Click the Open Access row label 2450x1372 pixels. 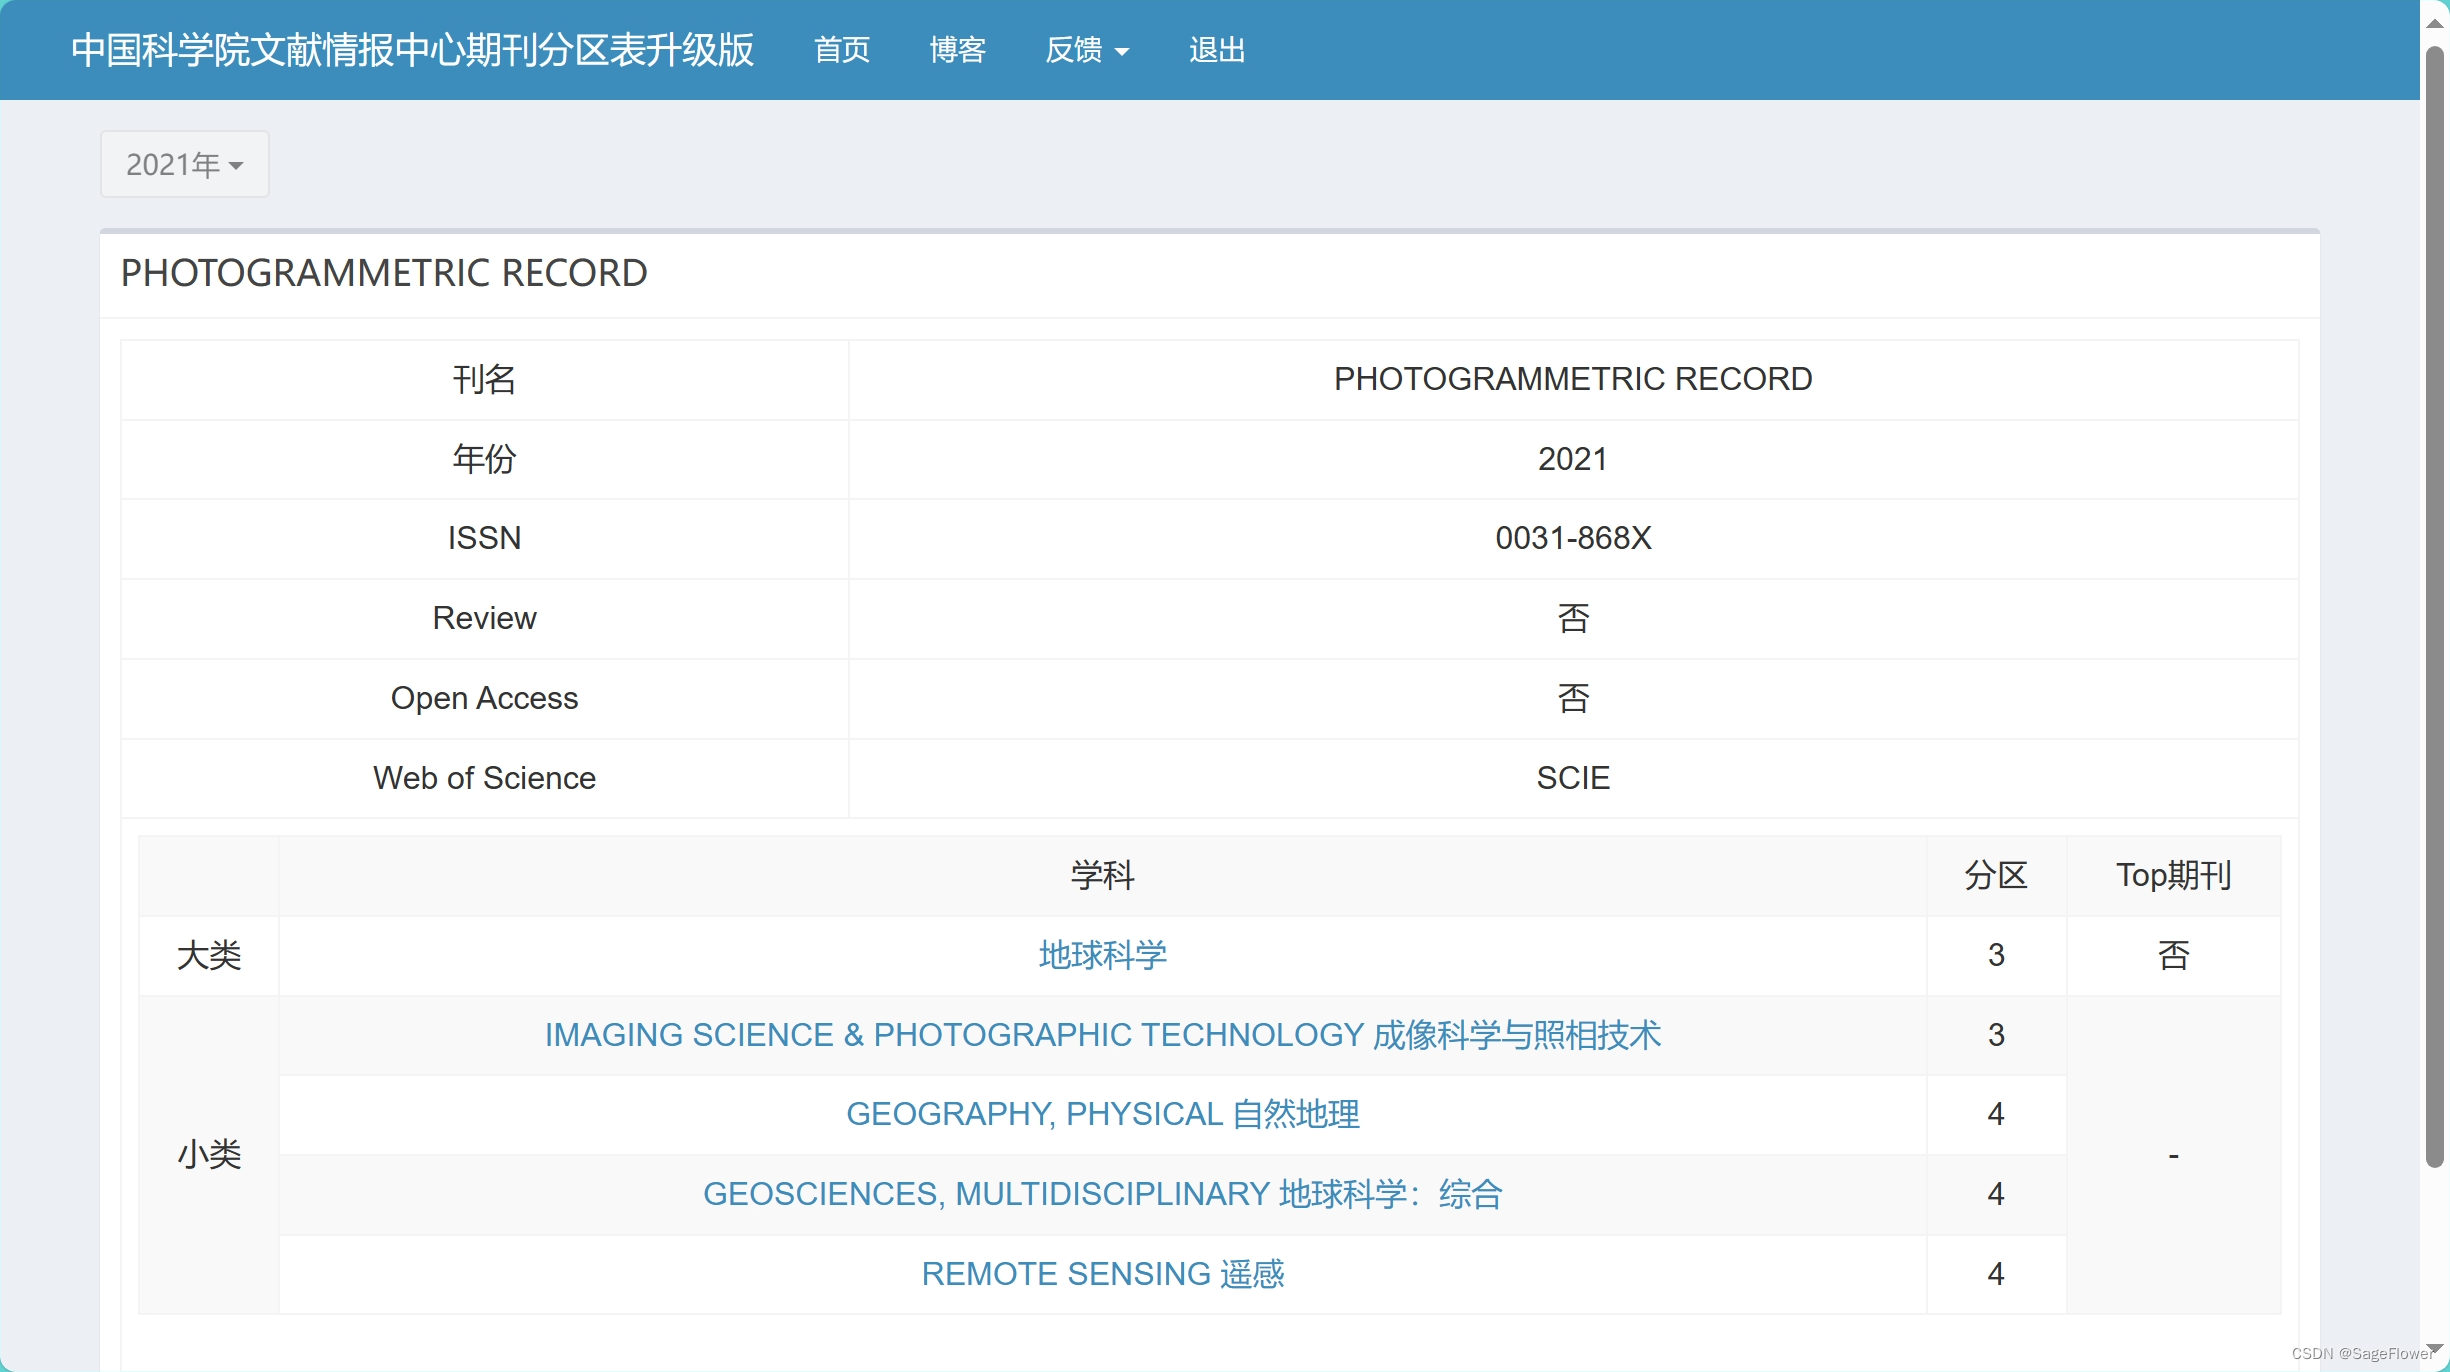(x=484, y=698)
